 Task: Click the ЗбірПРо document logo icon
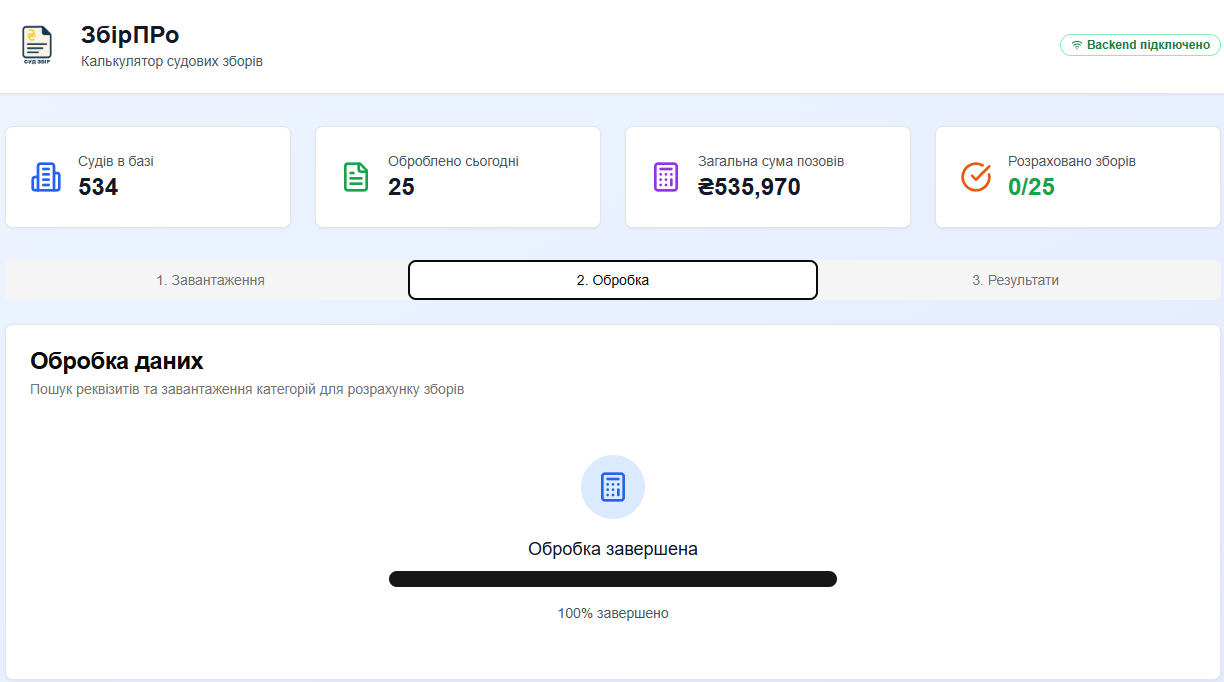point(37,46)
